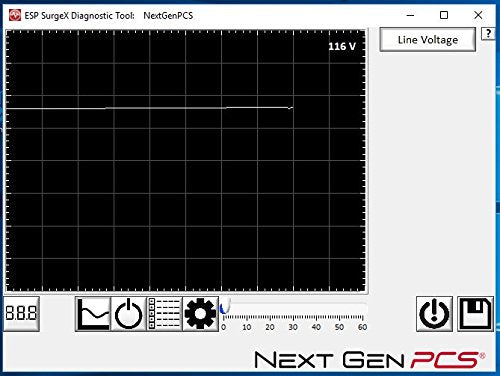Click the question mark help button
500x376 pixels.
point(488,33)
